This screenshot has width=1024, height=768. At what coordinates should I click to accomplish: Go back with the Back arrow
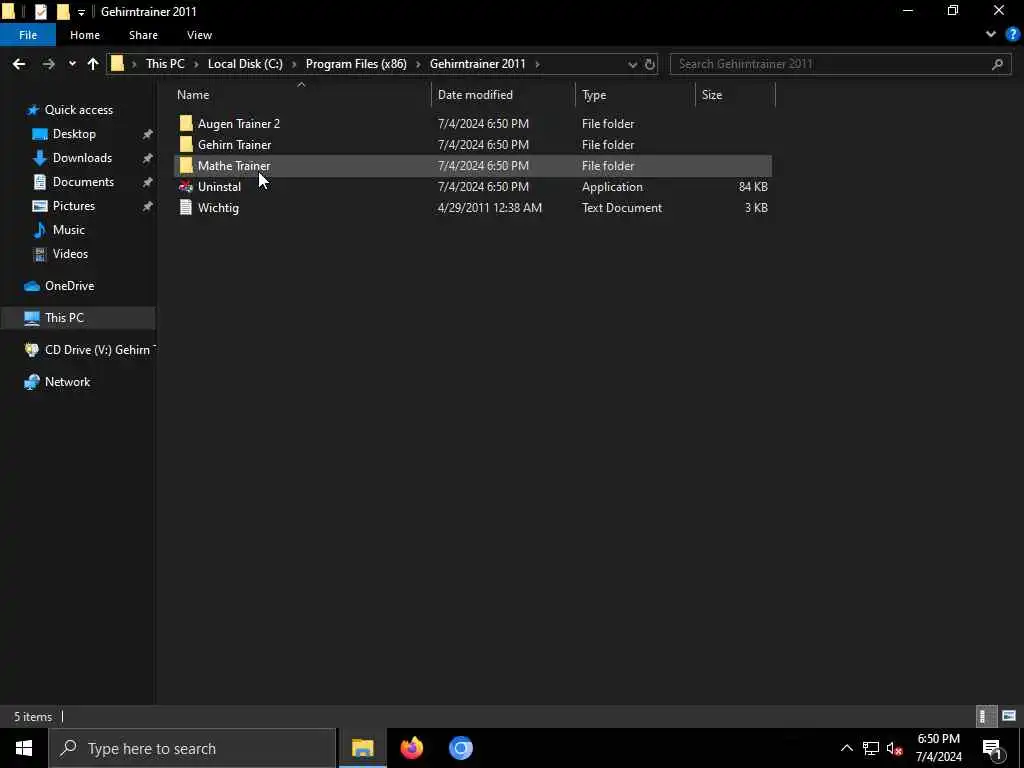[19, 64]
